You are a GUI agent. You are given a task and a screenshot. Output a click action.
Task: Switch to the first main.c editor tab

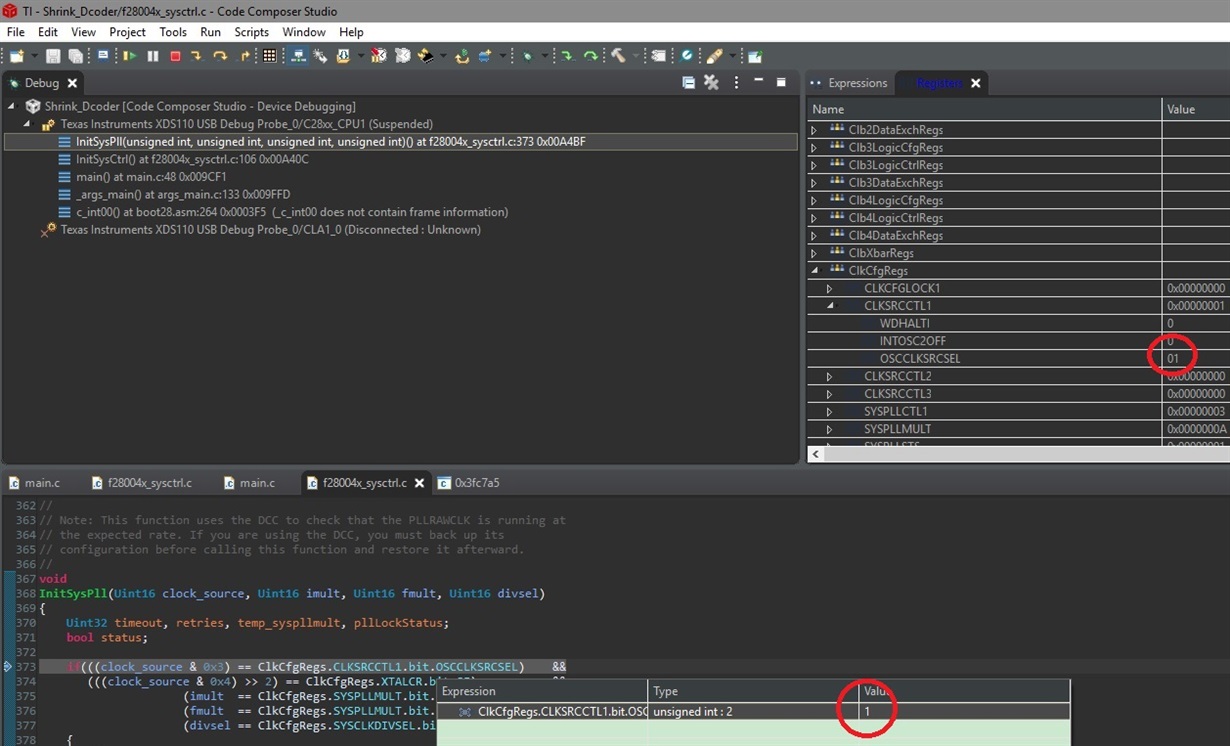(34, 483)
